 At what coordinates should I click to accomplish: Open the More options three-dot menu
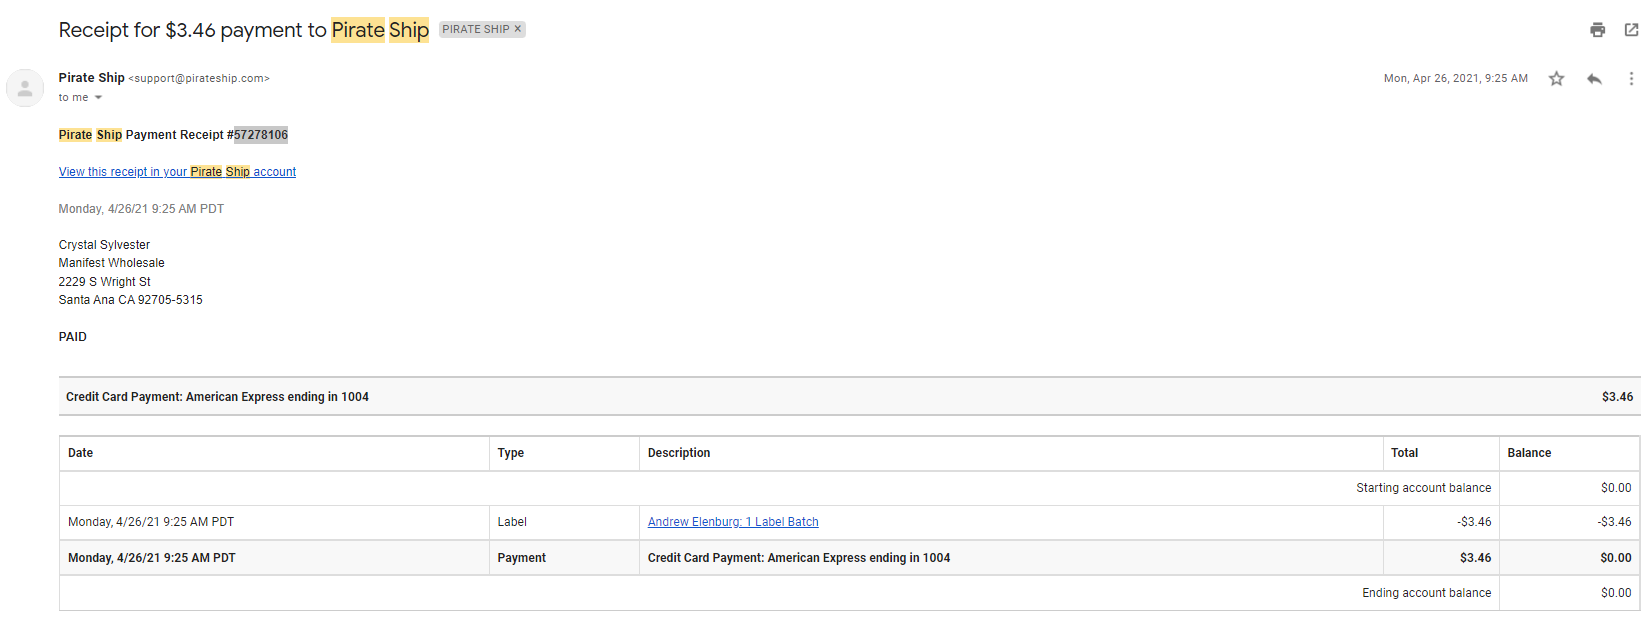pos(1631,78)
